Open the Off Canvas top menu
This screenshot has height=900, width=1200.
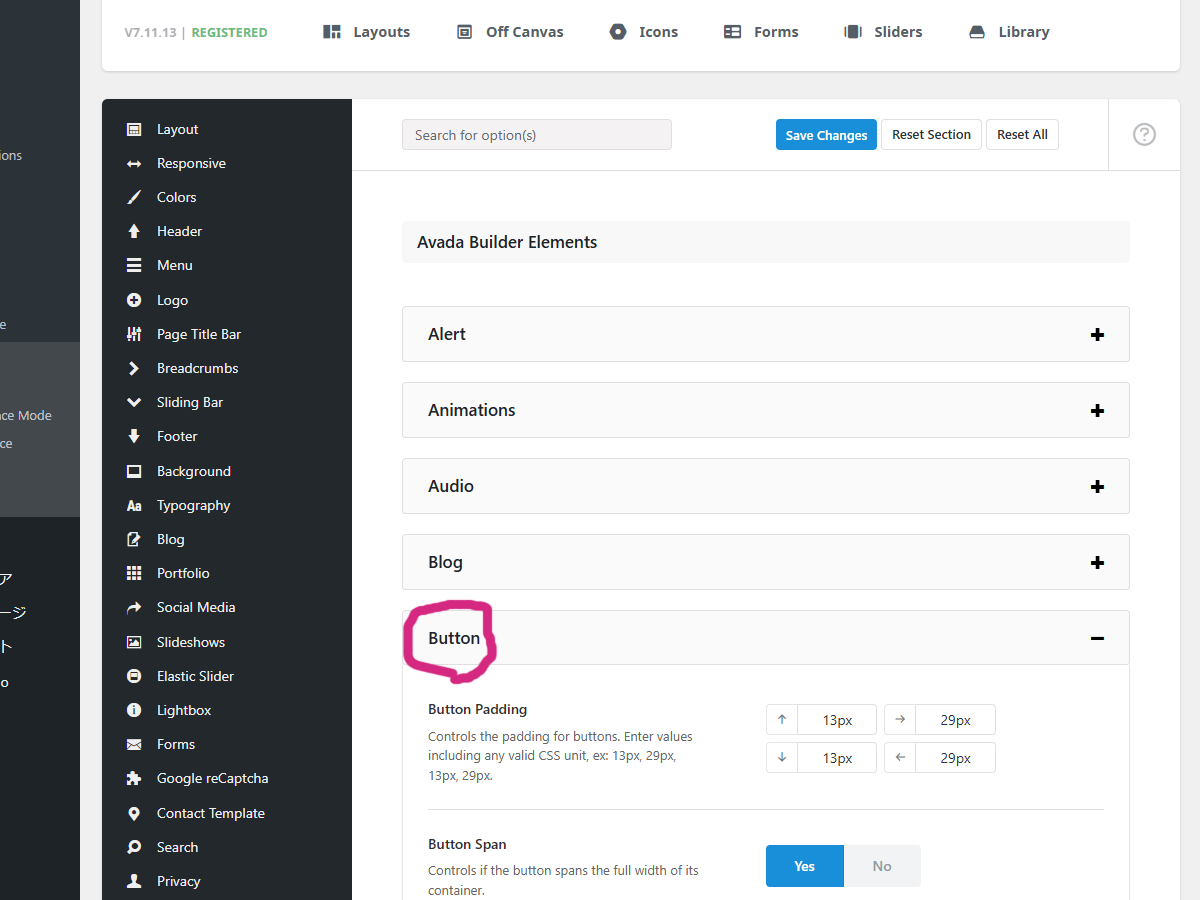[510, 32]
